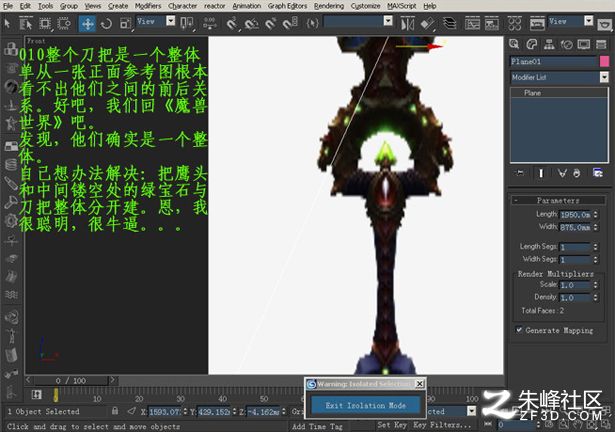Click the time slider showing 0 / 100
The width and height of the screenshot is (615, 432).
coord(71,381)
